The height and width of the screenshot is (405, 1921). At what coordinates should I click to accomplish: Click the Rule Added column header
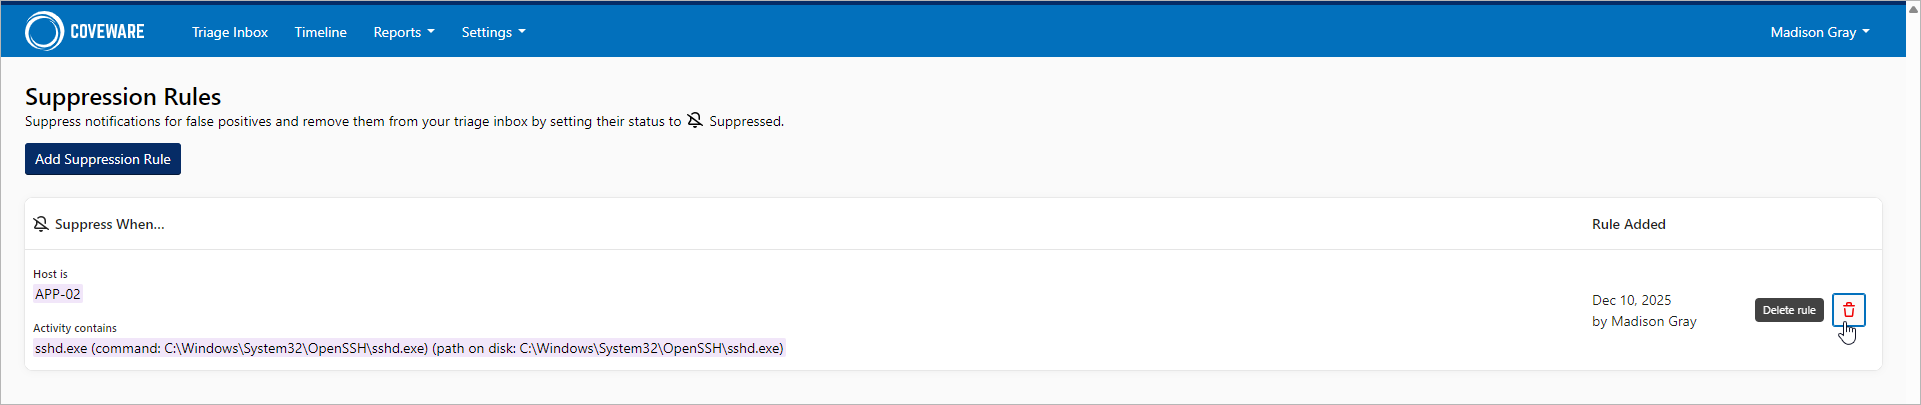1628,224
